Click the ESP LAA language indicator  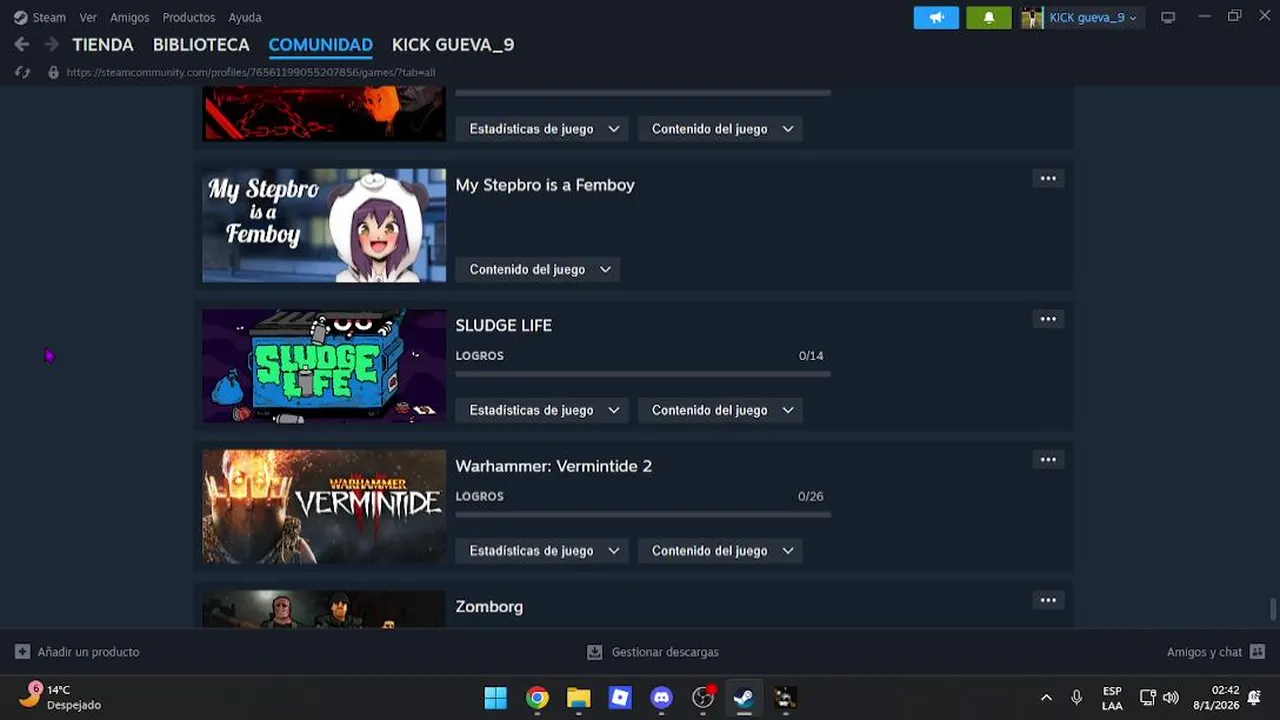click(1112, 698)
